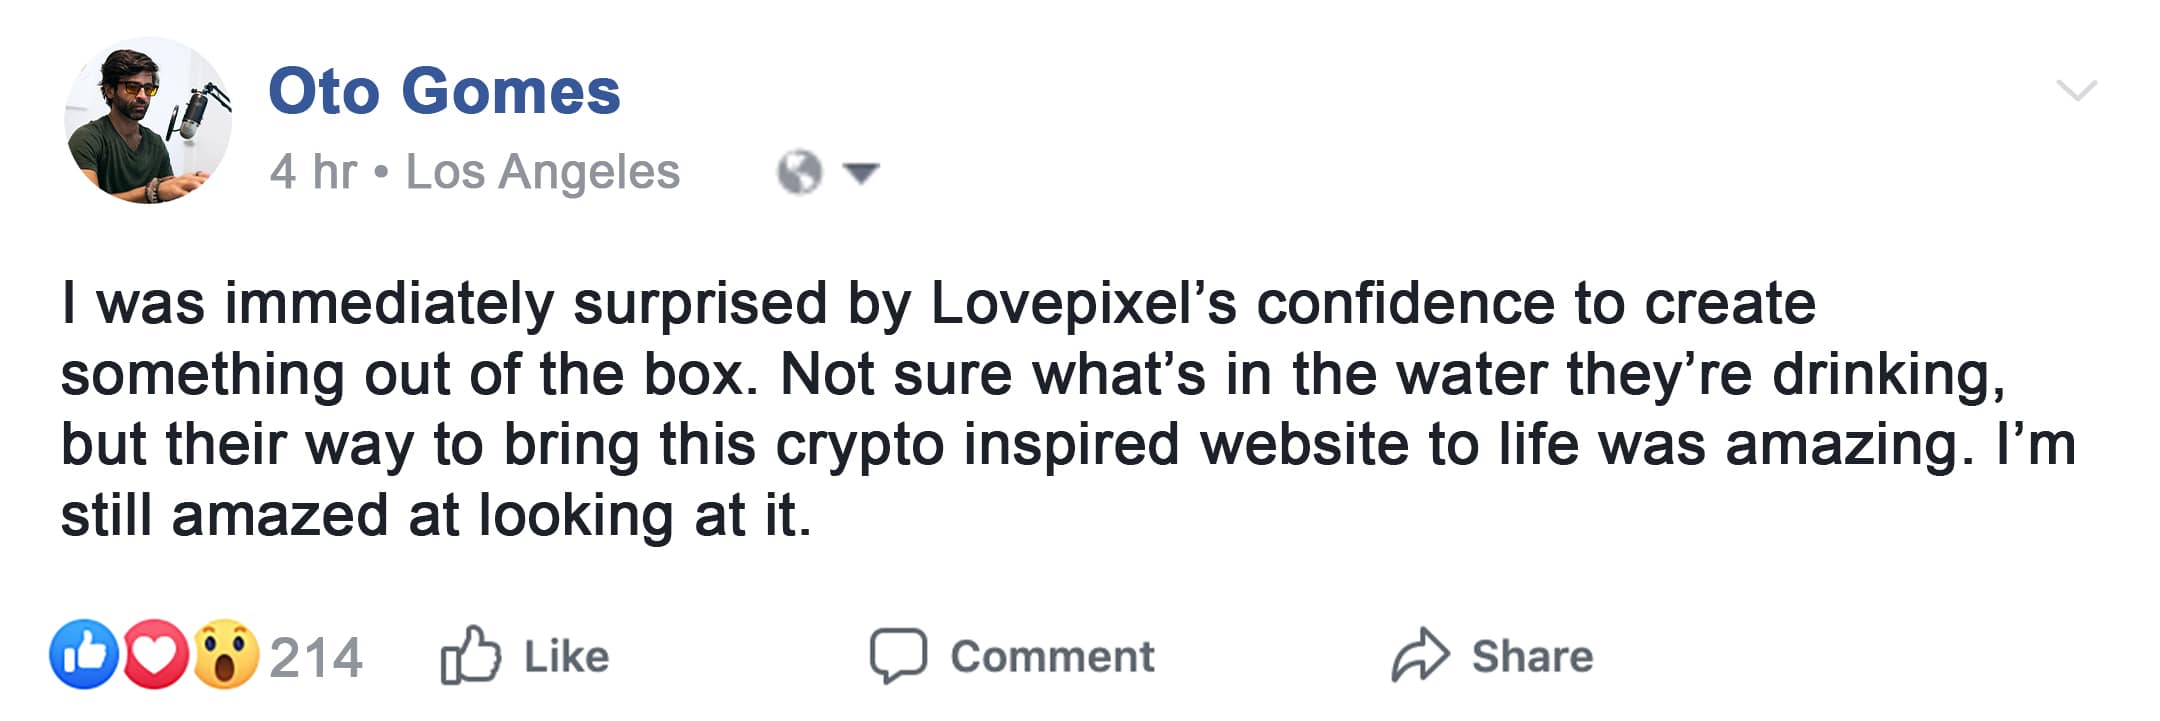Click the red heart reaction icon
The image size is (2160, 721).
pyautogui.click(x=155, y=655)
